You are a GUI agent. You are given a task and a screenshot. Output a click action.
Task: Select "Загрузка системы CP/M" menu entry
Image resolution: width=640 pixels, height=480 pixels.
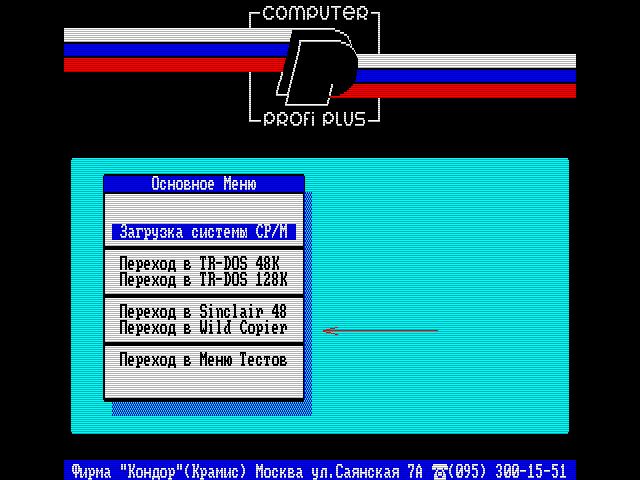203,232
